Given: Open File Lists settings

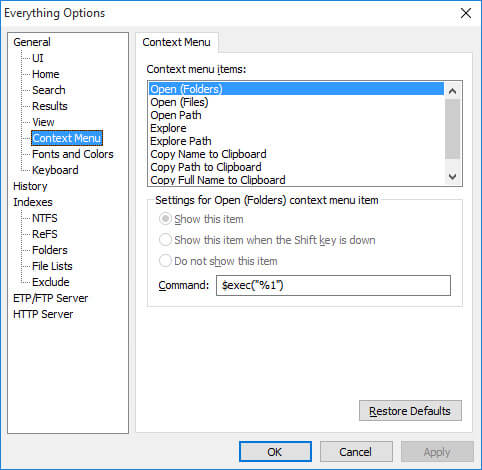Looking at the screenshot, I should coord(52,266).
